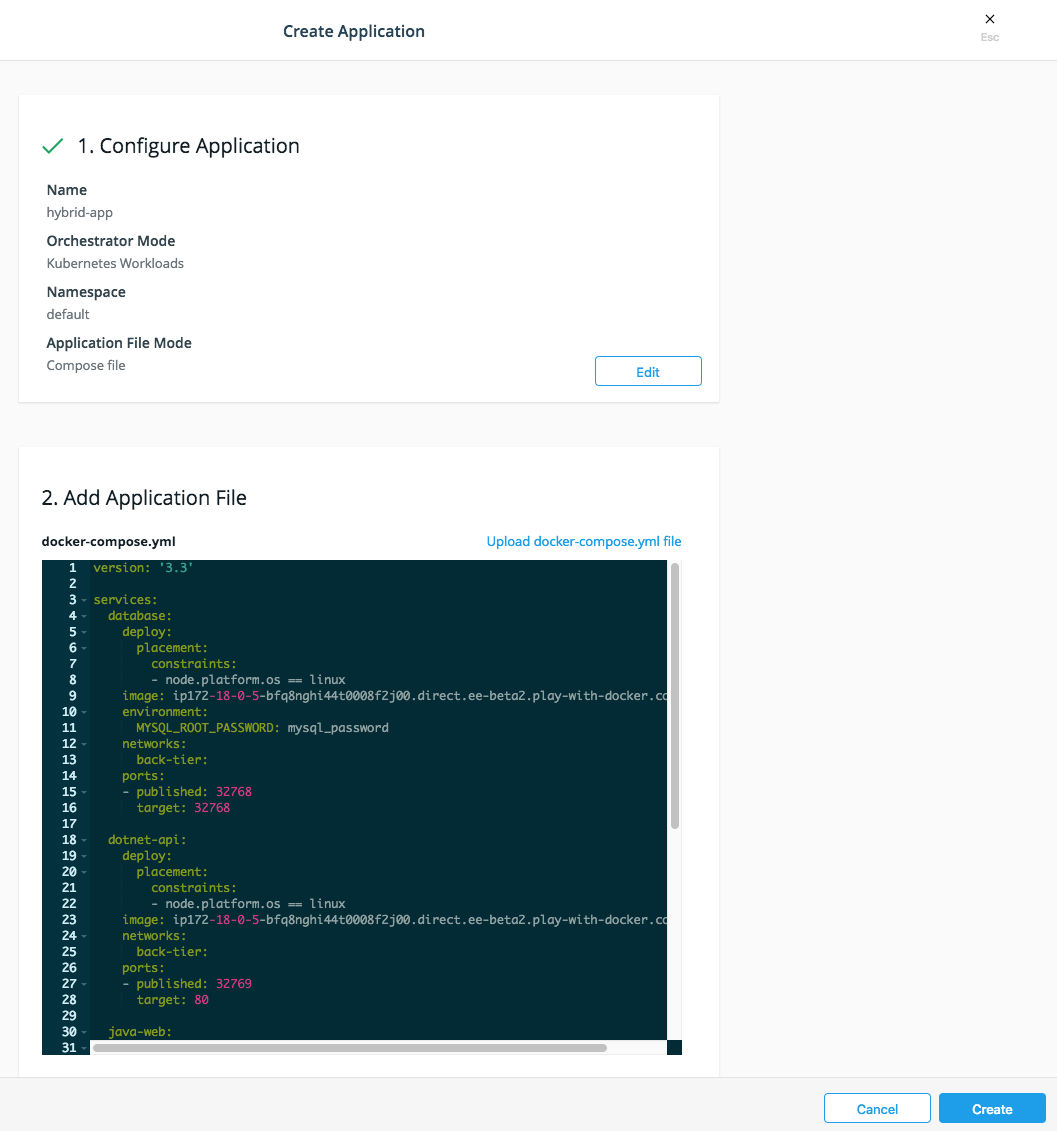This screenshot has width=1057, height=1131.
Task: Click the docker-compose.yml file label
Action: point(108,541)
